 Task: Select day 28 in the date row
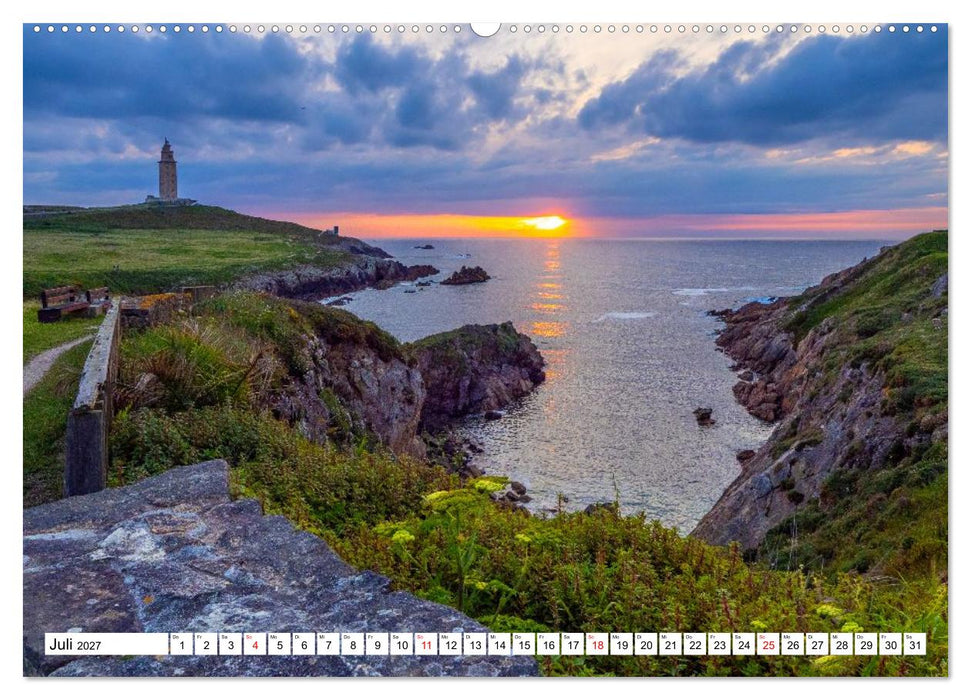842,644
